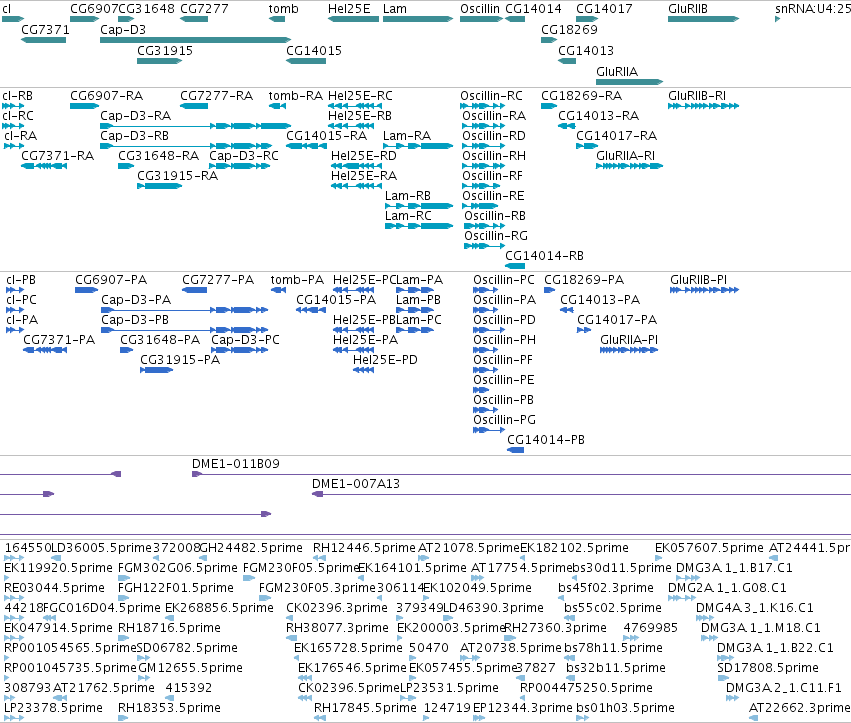
Task: Click the Cap-D3-RA transcript glyph
Action: (195, 126)
